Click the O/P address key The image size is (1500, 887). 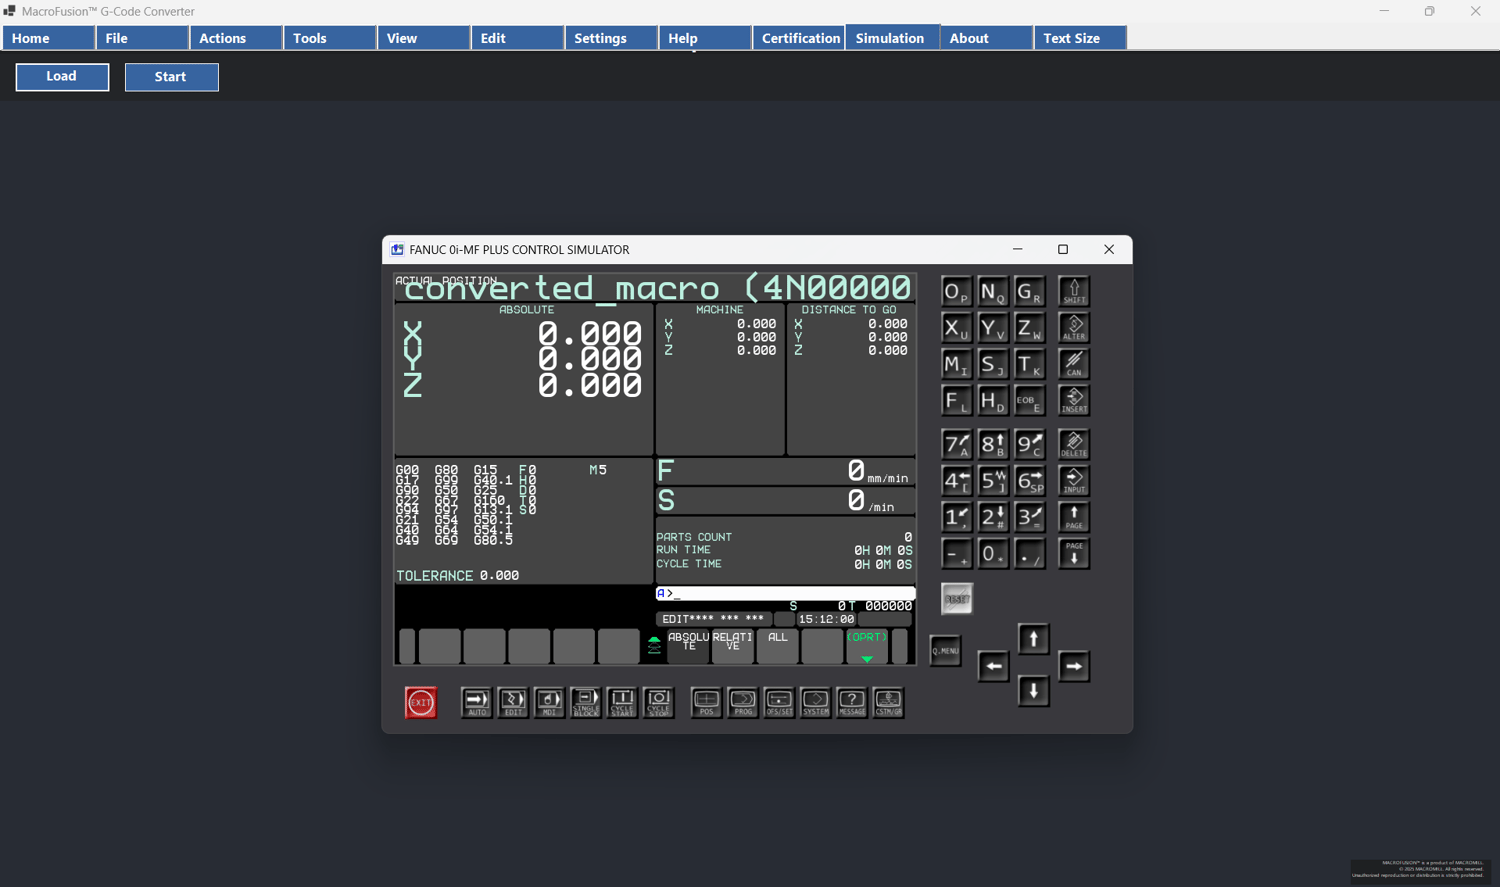click(x=957, y=292)
